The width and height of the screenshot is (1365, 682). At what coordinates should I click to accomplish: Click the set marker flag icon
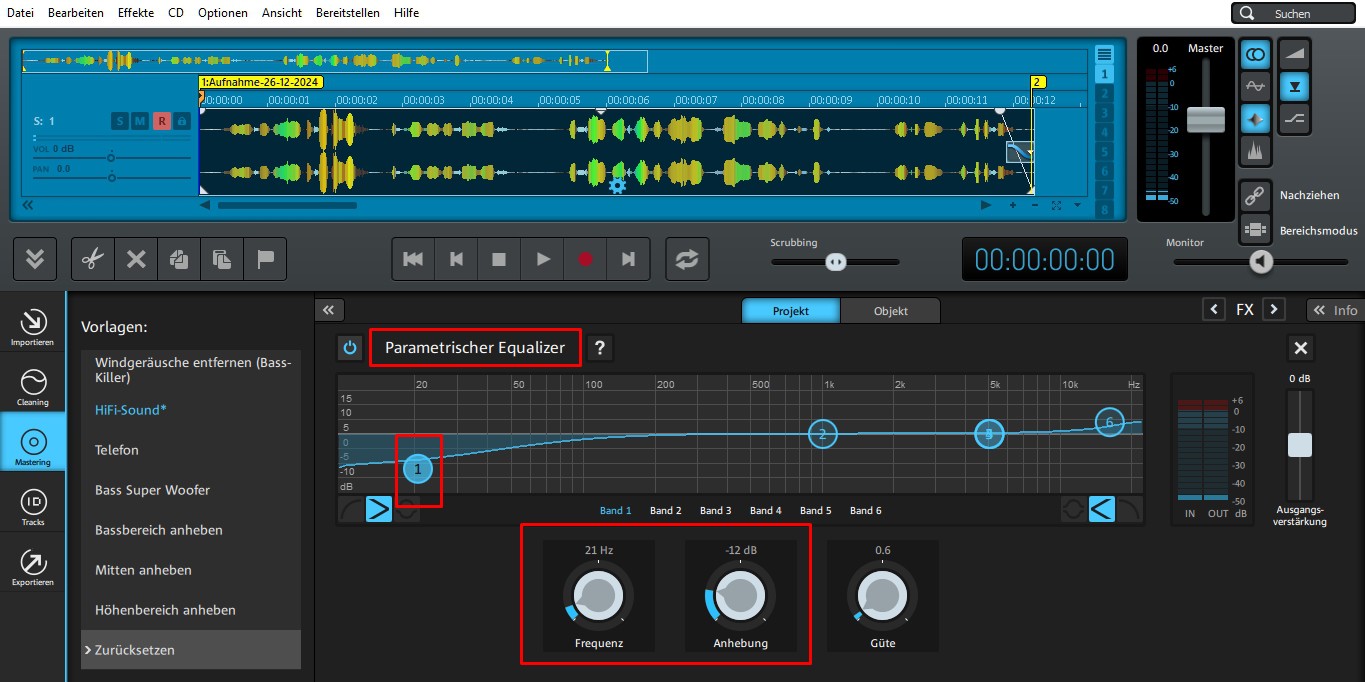point(265,259)
